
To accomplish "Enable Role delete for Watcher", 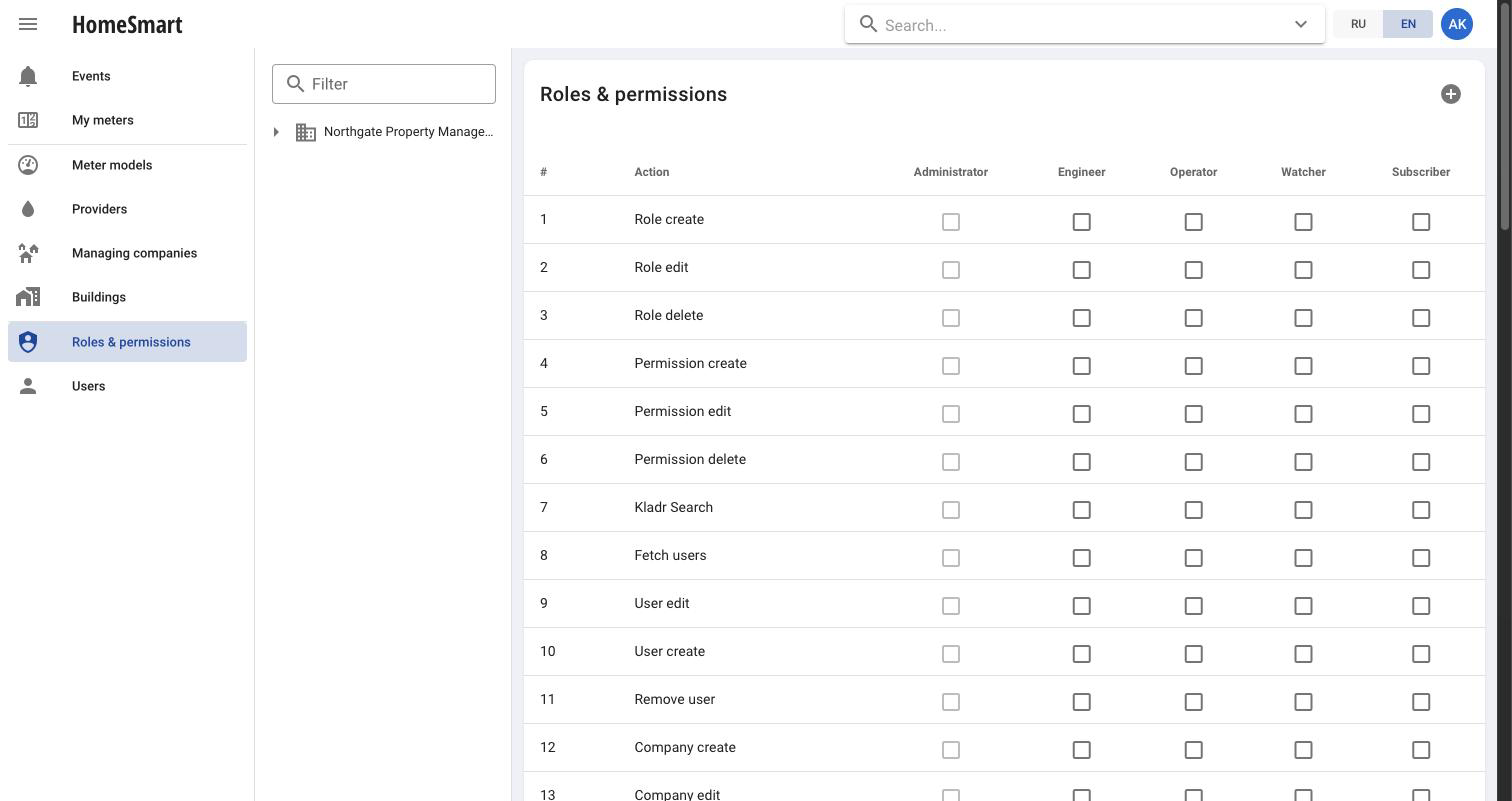I will point(1303,318).
